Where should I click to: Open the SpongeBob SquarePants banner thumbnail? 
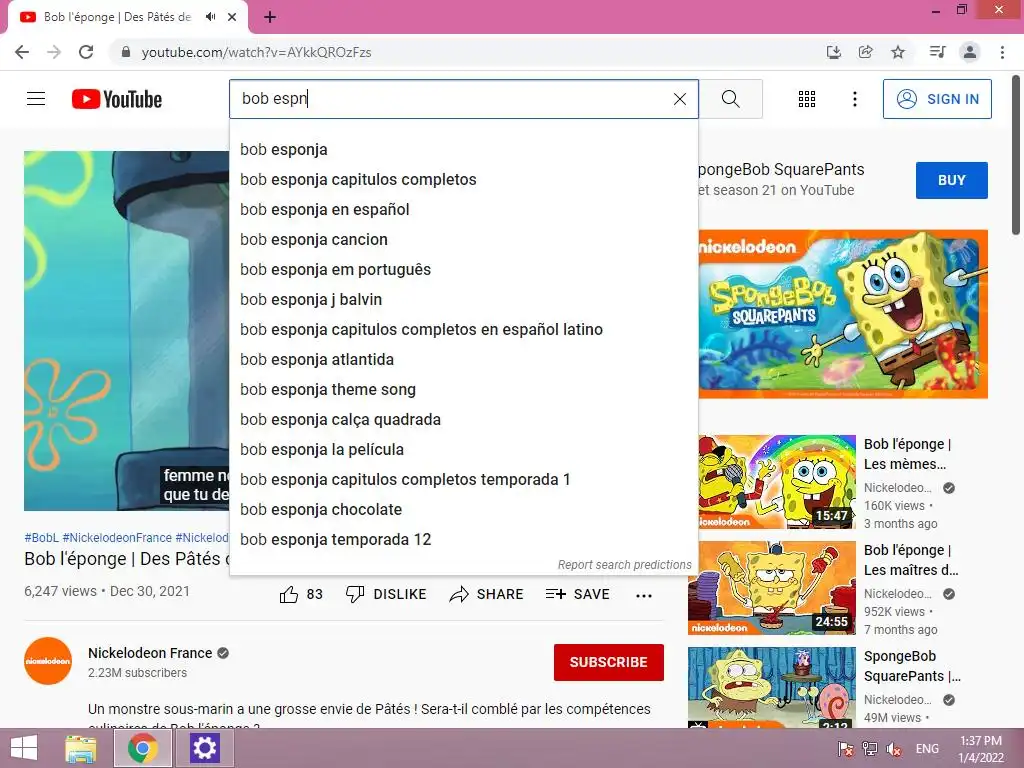point(843,314)
